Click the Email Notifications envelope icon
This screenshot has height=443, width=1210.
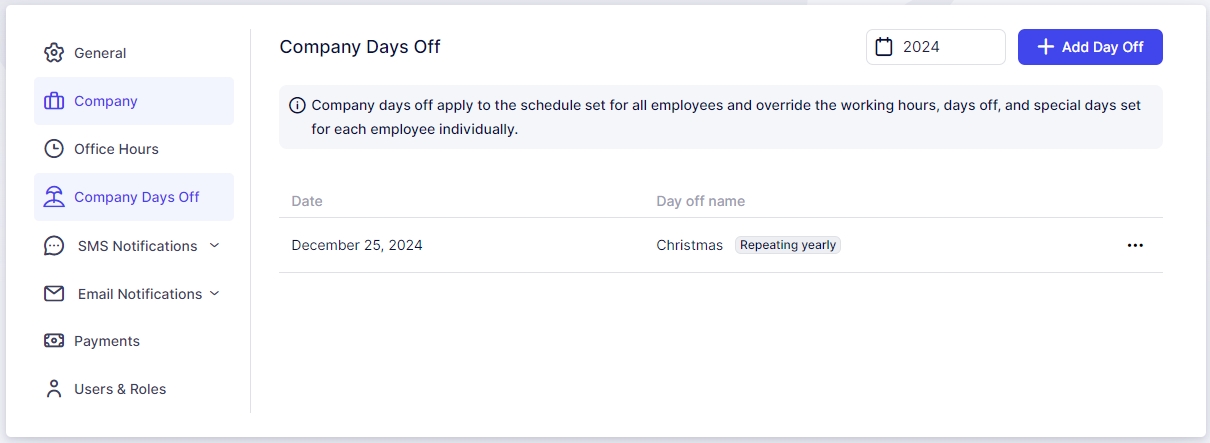tap(54, 294)
